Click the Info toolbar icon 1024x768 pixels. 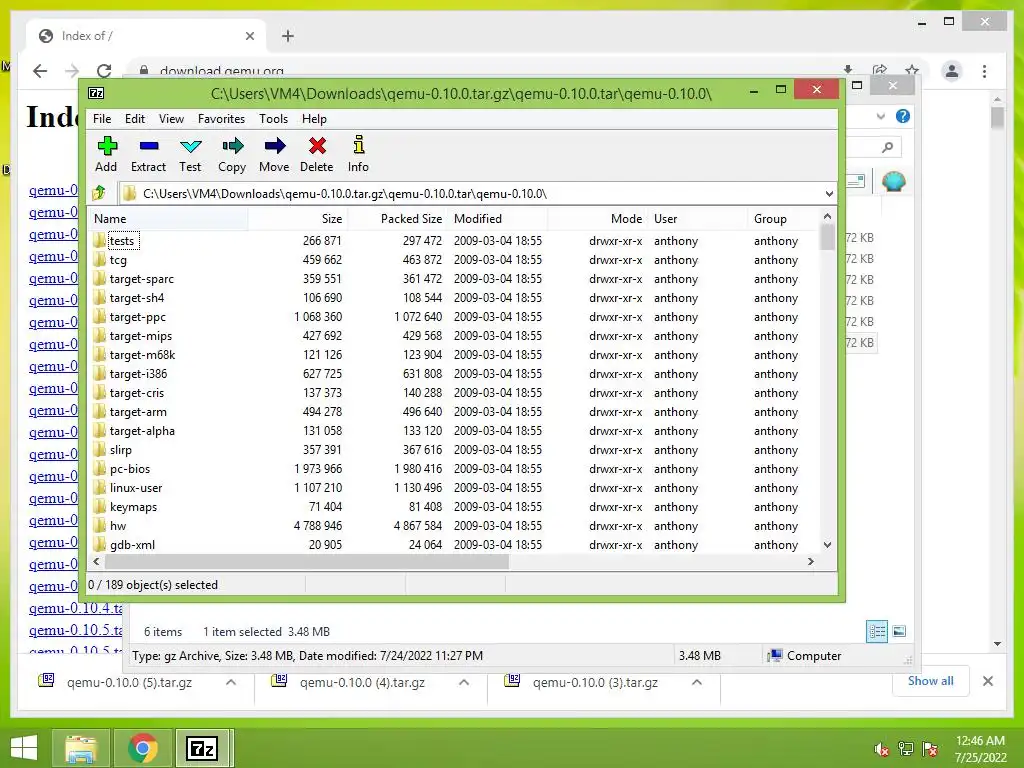[x=359, y=144]
